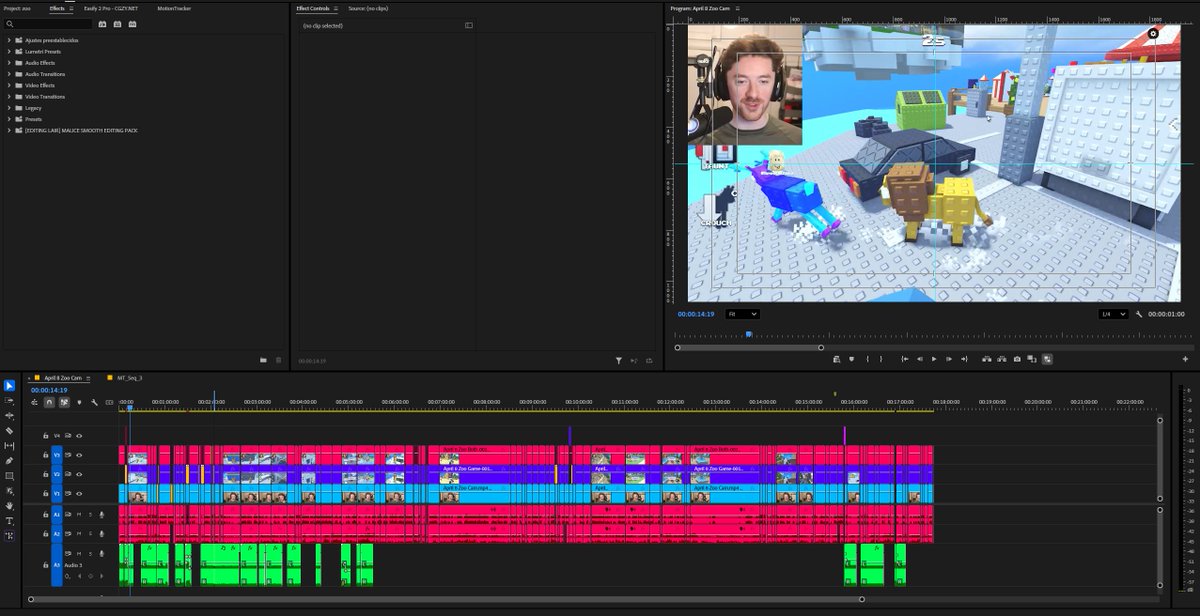Screen dimensions: 1200x616
Task: Select the Selection tool arrow
Action: [9, 385]
